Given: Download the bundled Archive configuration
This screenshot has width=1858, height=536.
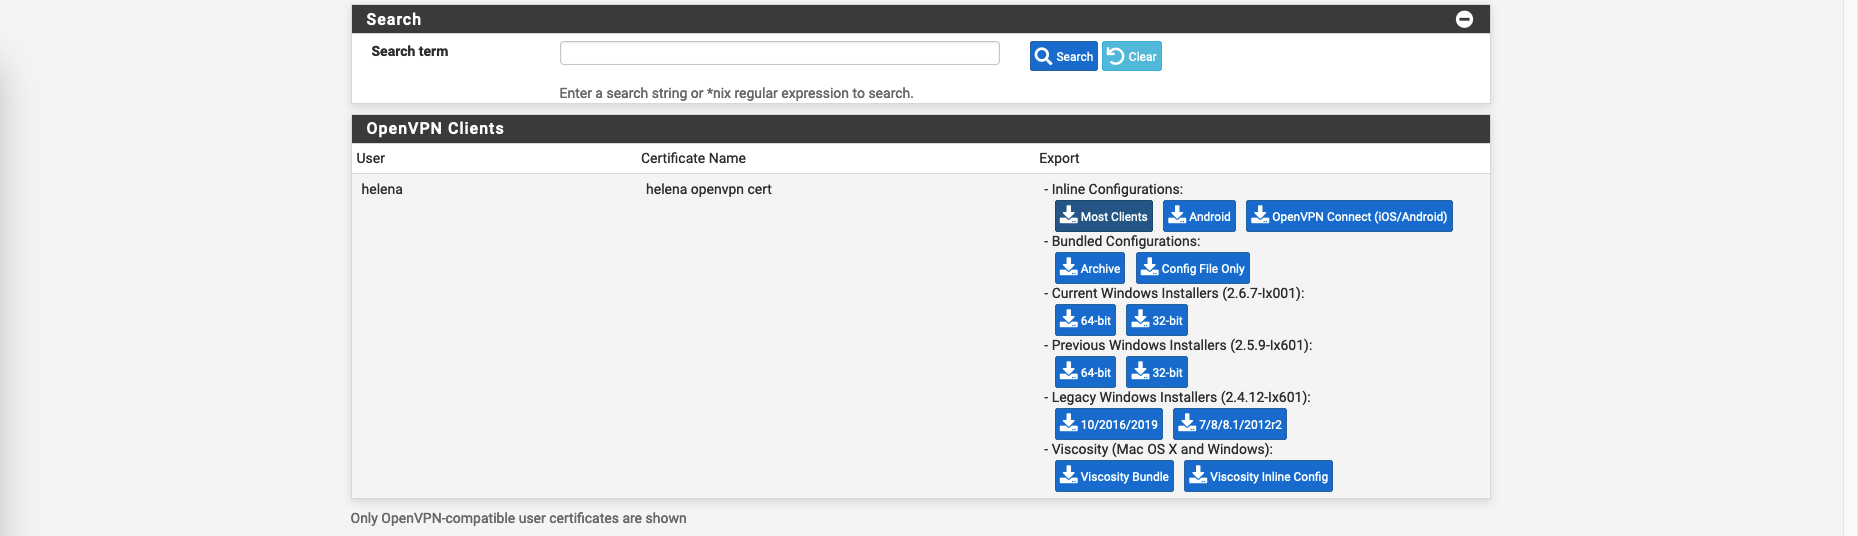Looking at the screenshot, I should [x=1089, y=268].
